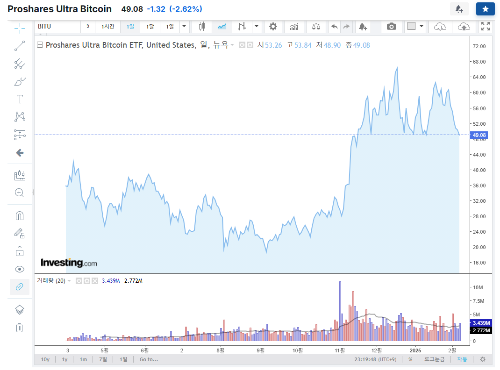Switch to area chart style

[222, 26]
